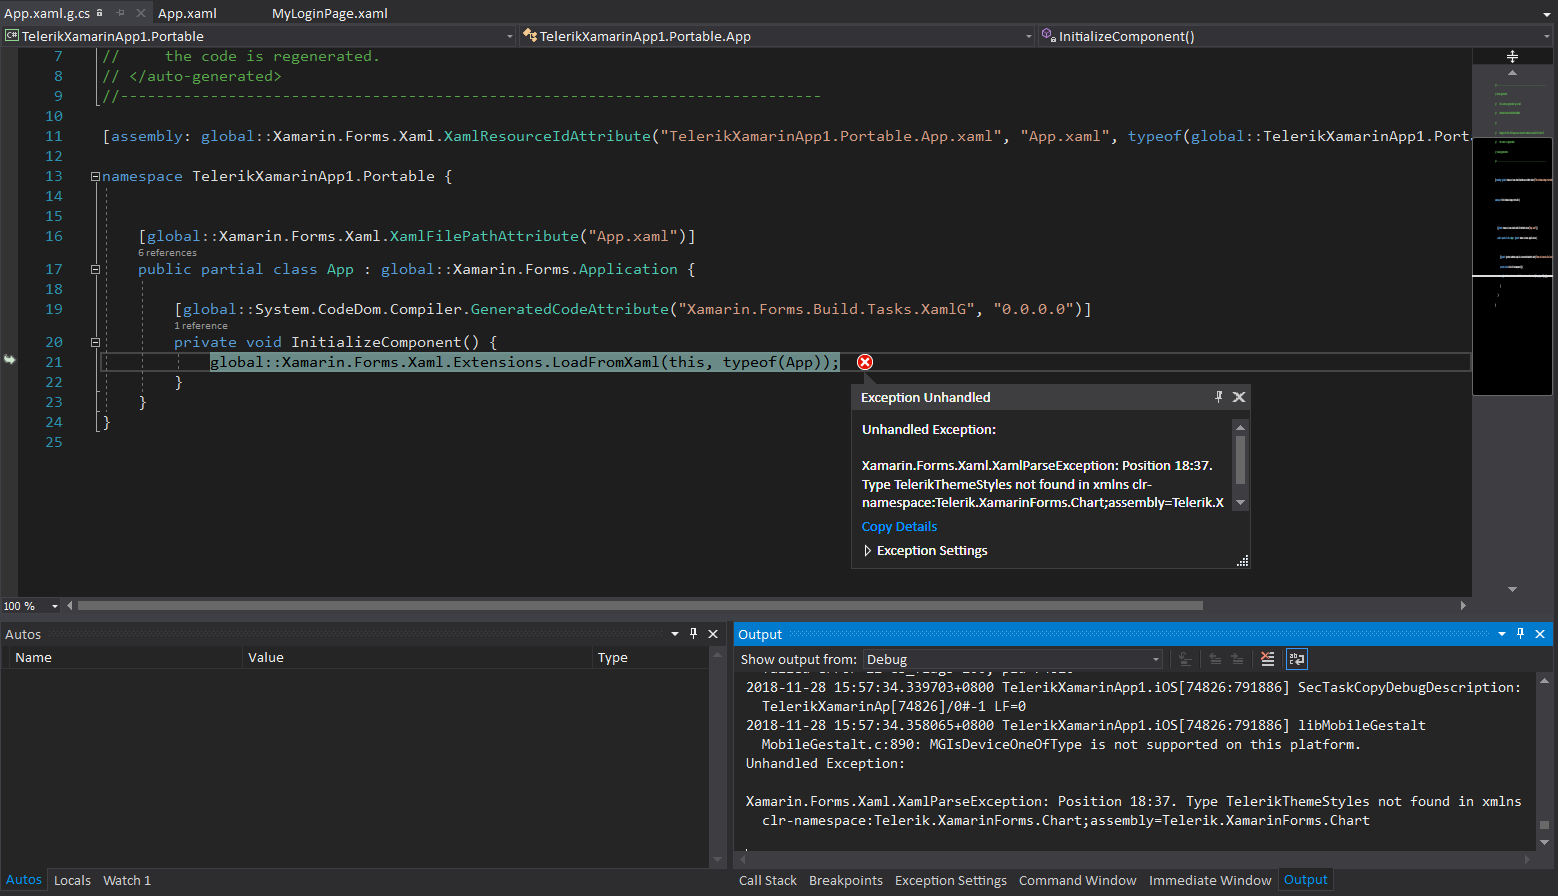Screen dimensions: 1558x896
Task: Toggle word wrap in Output window
Action: (x=1296, y=659)
